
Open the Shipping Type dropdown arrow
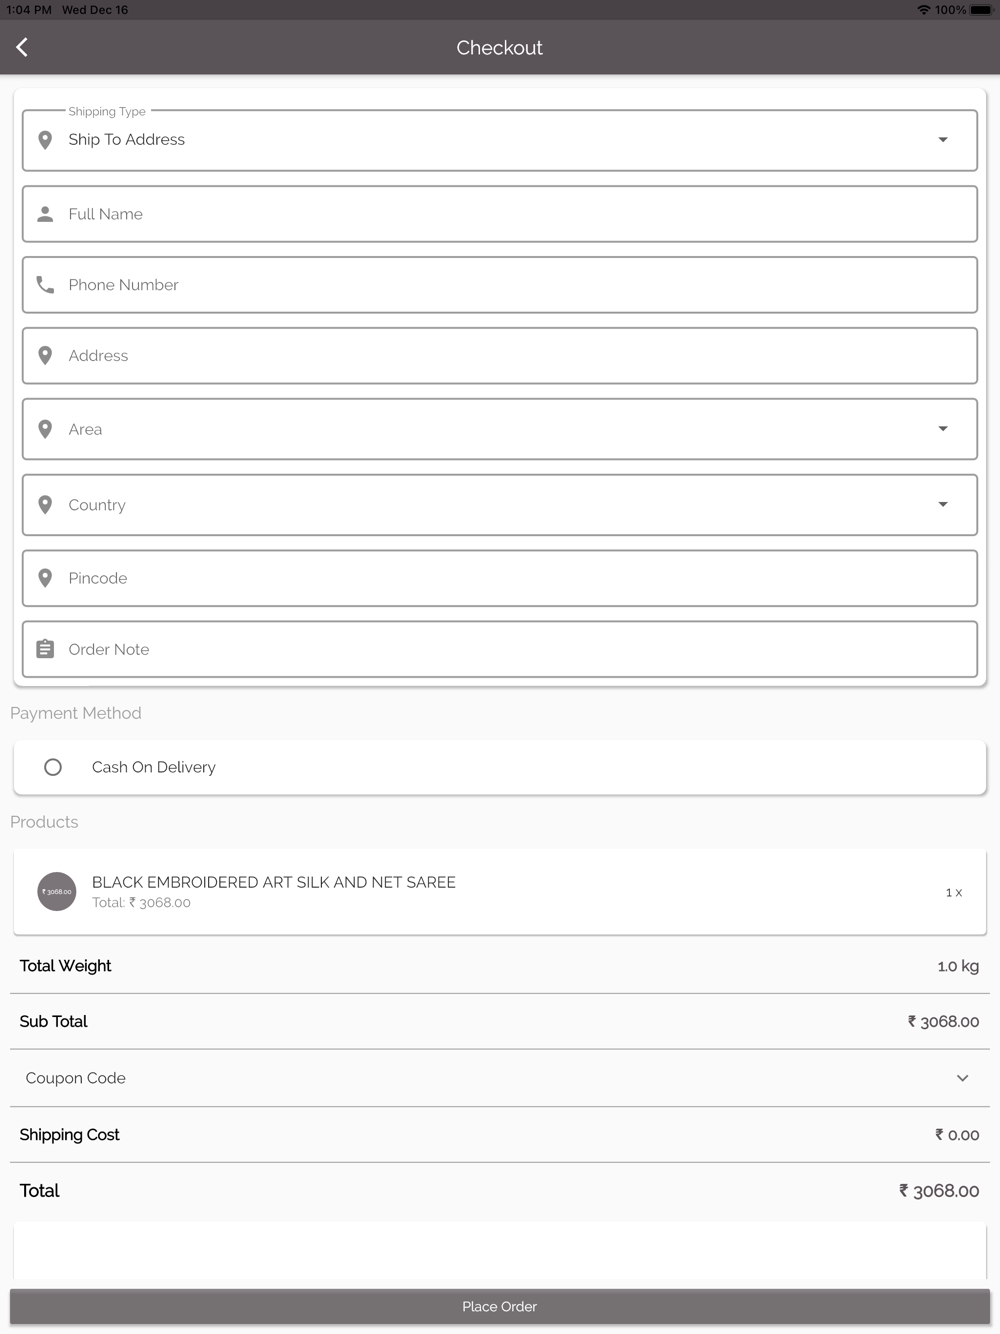(x=942, y=140)
